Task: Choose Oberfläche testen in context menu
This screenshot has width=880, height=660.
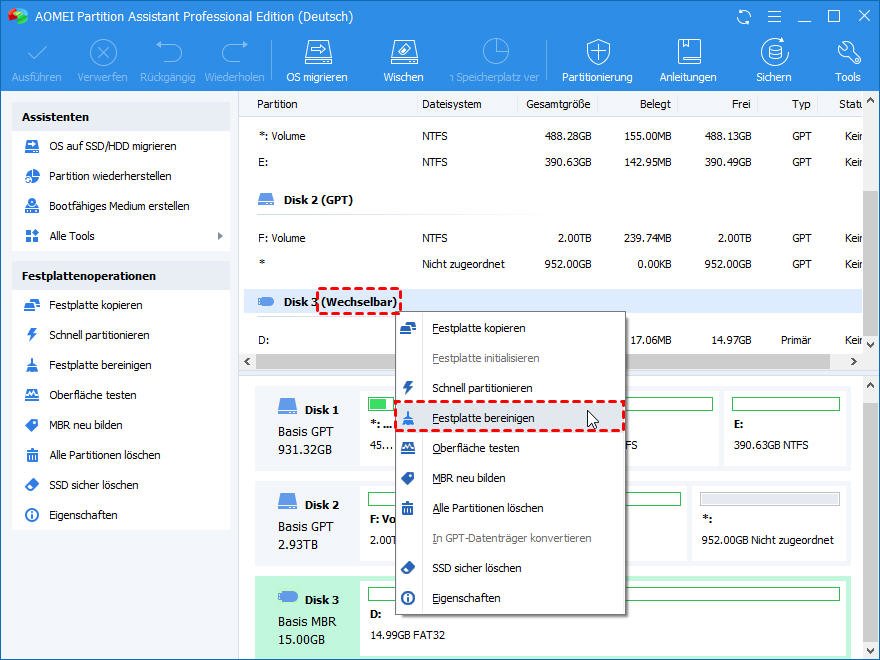Action: pyautogui.click(x=510, y=448)
